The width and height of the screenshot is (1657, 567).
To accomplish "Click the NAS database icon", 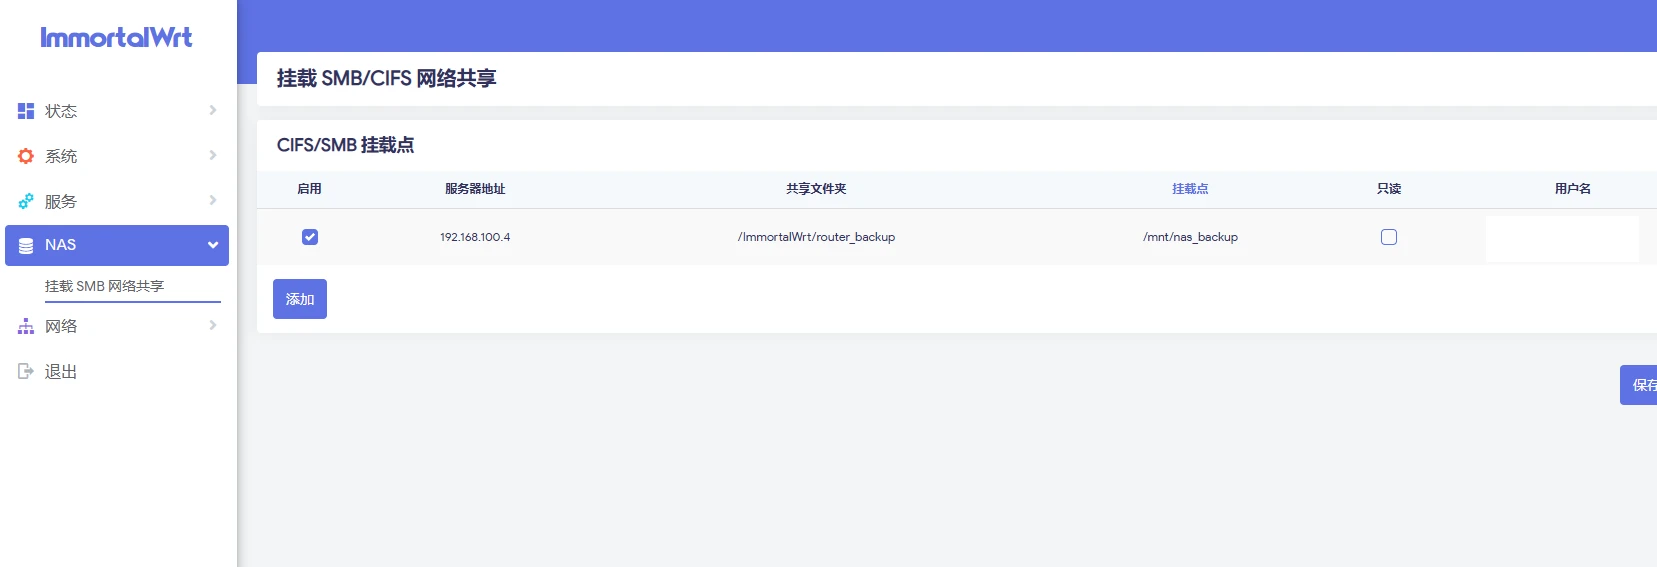I will tap(26, 245).
